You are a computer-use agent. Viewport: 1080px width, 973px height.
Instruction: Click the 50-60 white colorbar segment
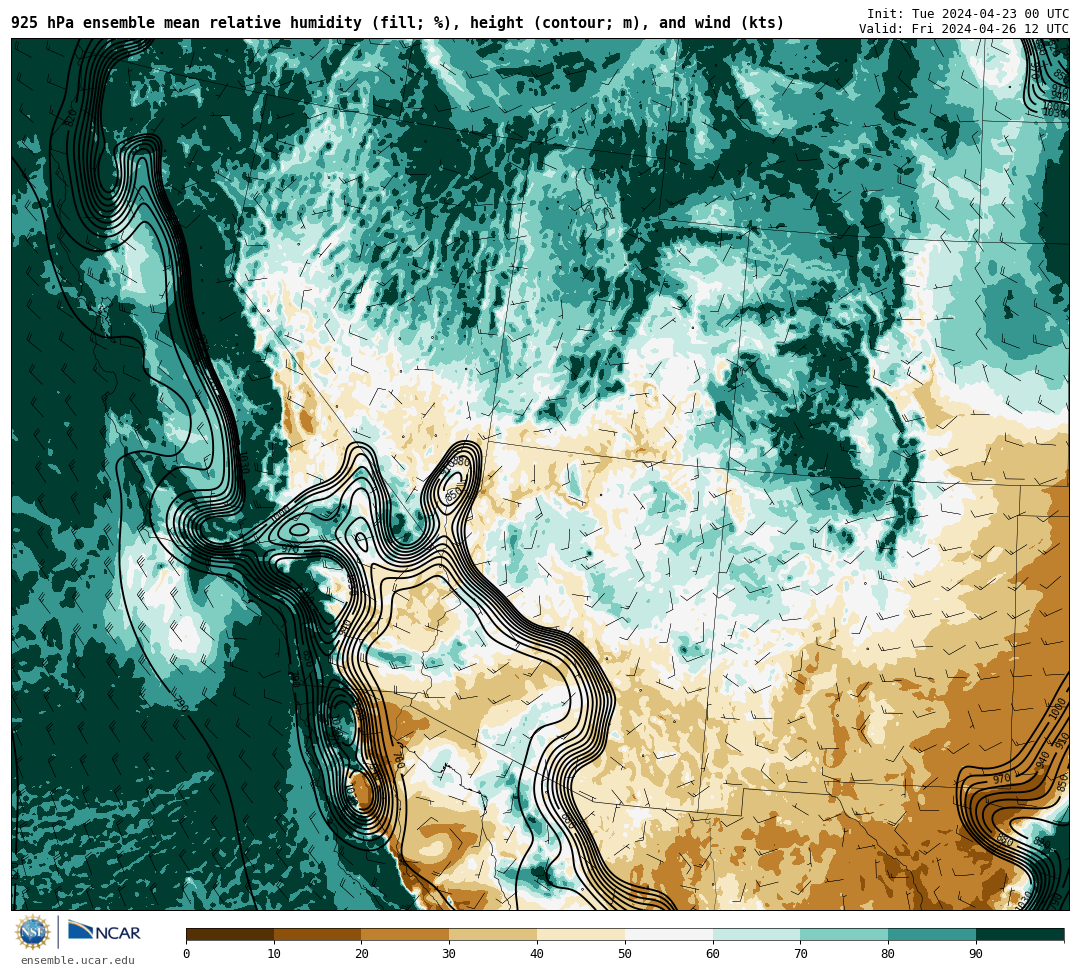[669, 934]
